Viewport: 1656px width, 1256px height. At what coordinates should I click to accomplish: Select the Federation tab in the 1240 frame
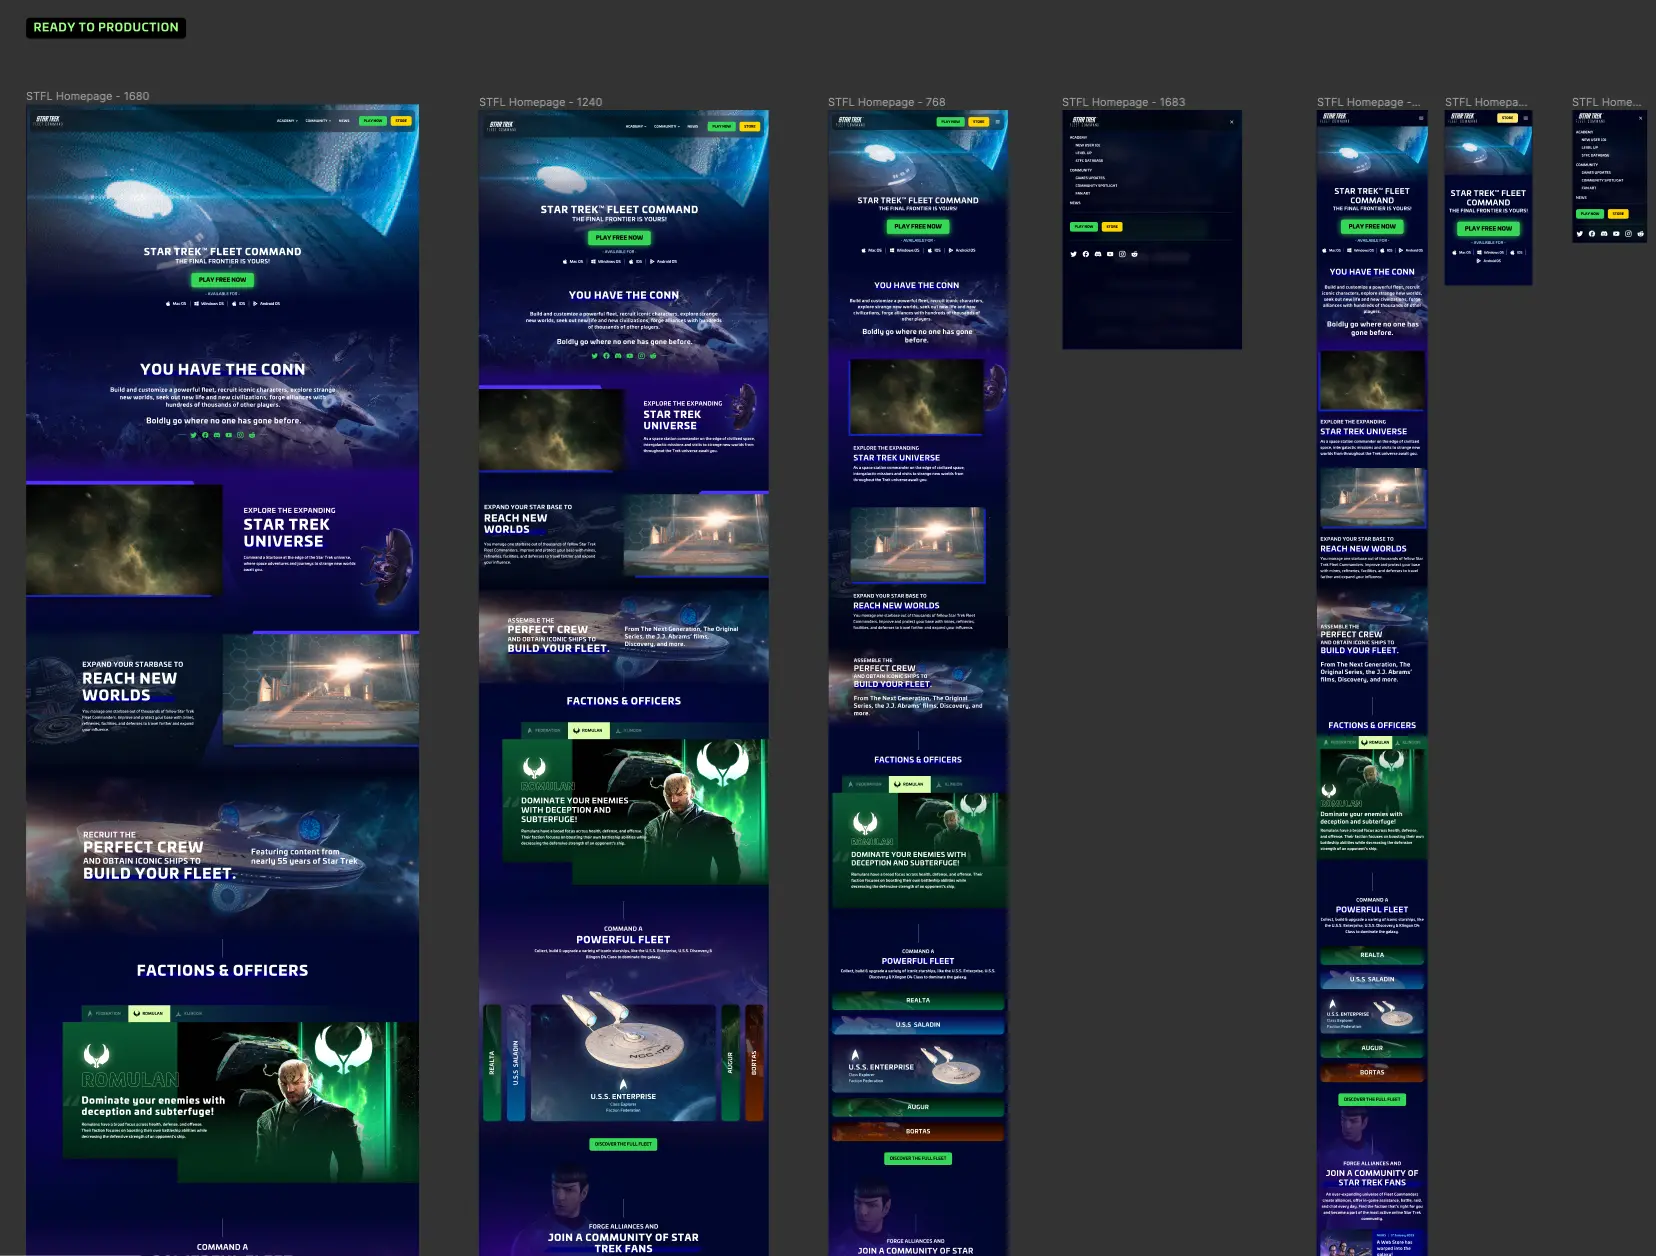545,730
